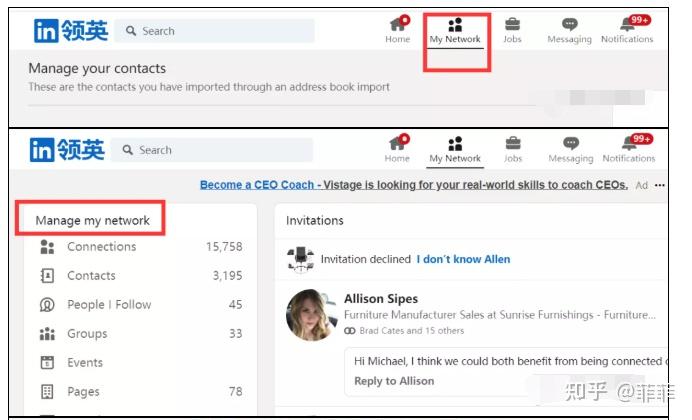
Task: Click the mutual connections icon beside Brad Cates
Action: pyautogui.click(x=350, y=331)
